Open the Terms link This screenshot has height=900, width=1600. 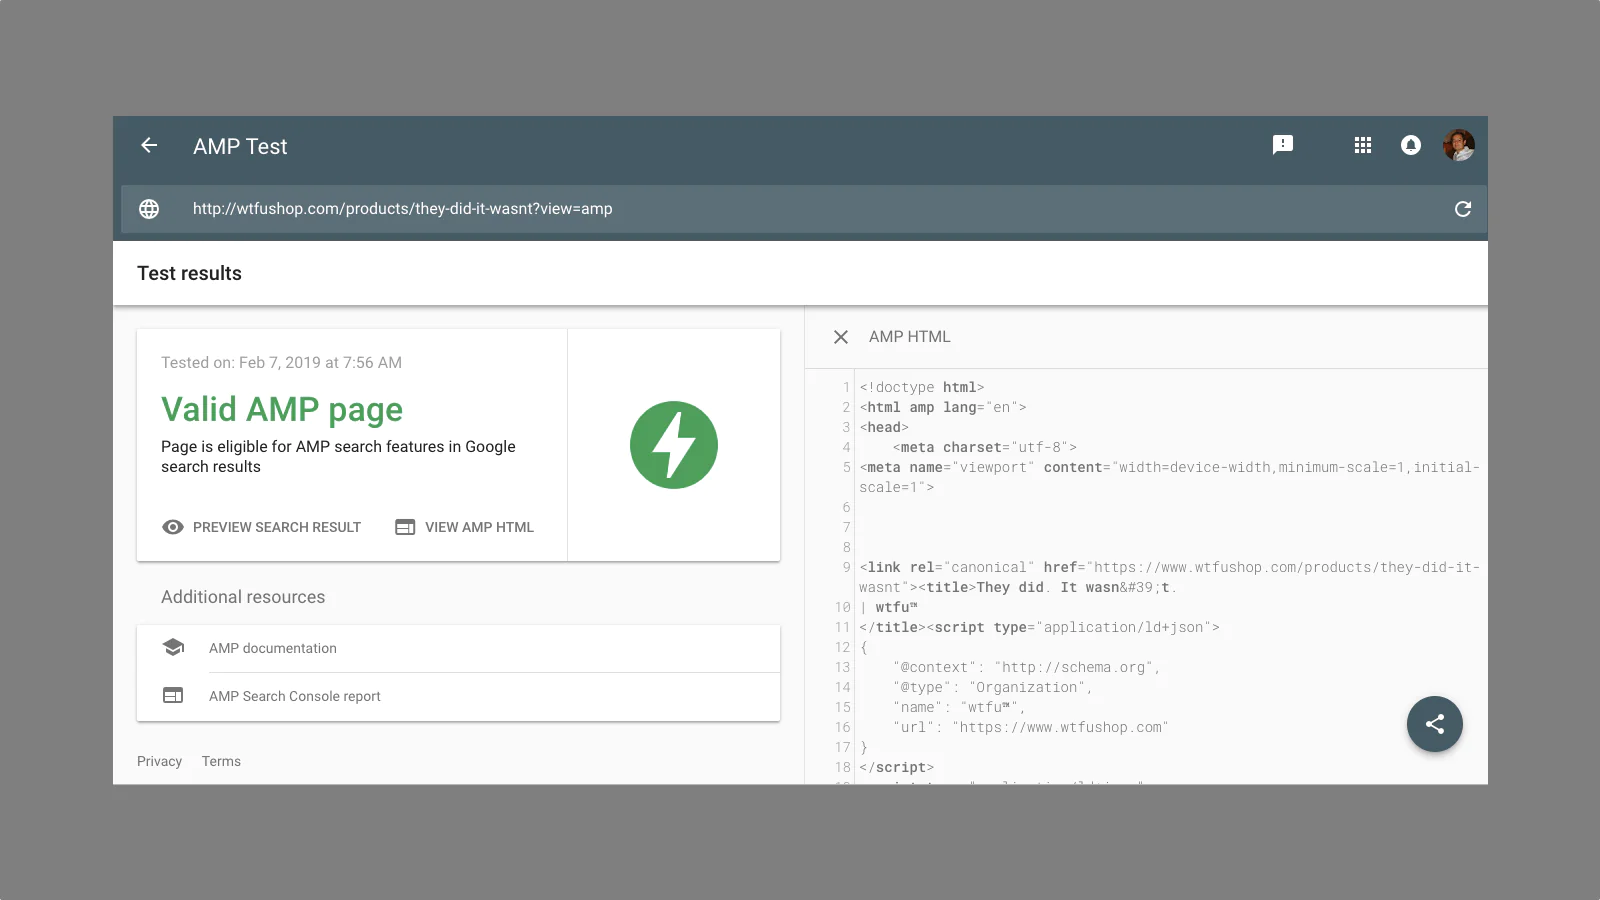click(x=221, y=761)
